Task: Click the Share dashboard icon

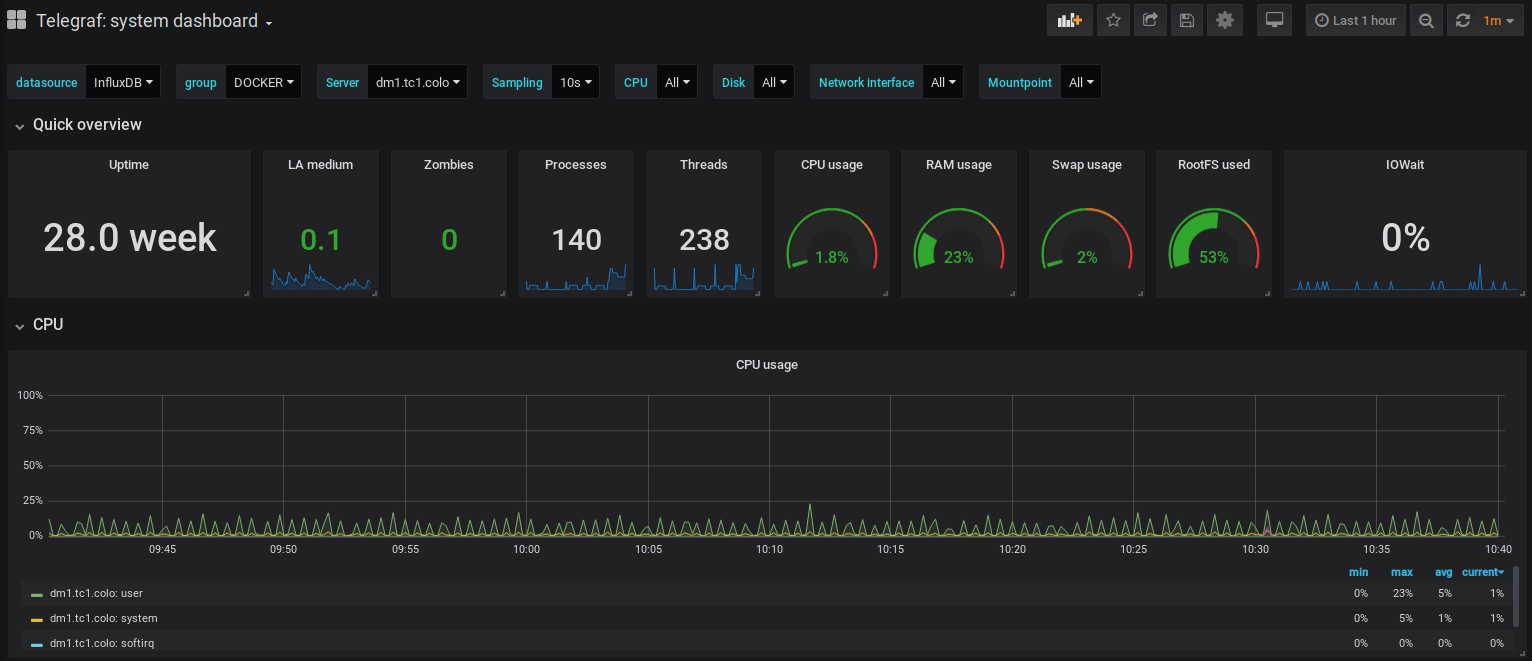Action: [x=1150, y=20]
